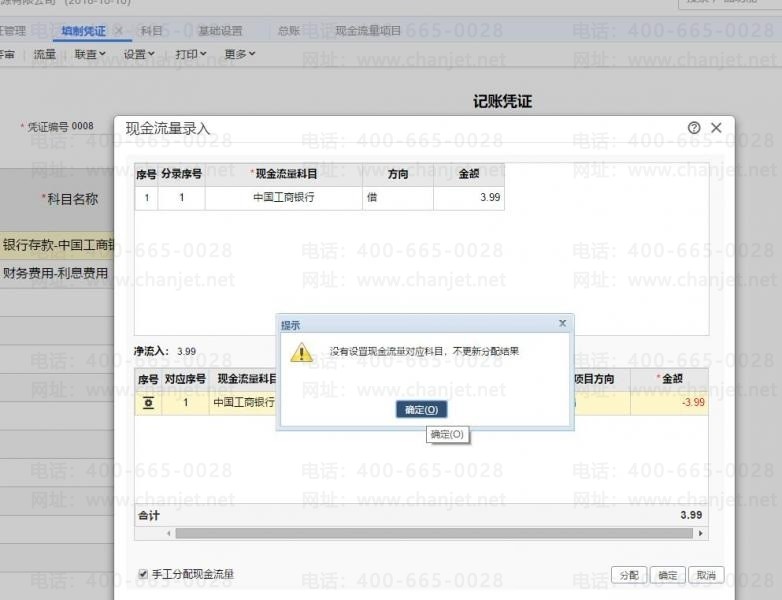Click the 方向 column header

click(398, 174)
